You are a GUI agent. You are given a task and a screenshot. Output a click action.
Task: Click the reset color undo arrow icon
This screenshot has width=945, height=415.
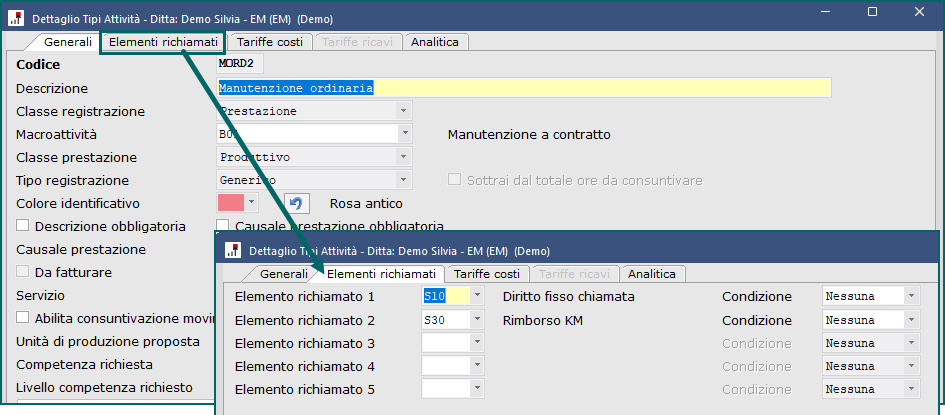pyautogui.click(x=297, y=203)
